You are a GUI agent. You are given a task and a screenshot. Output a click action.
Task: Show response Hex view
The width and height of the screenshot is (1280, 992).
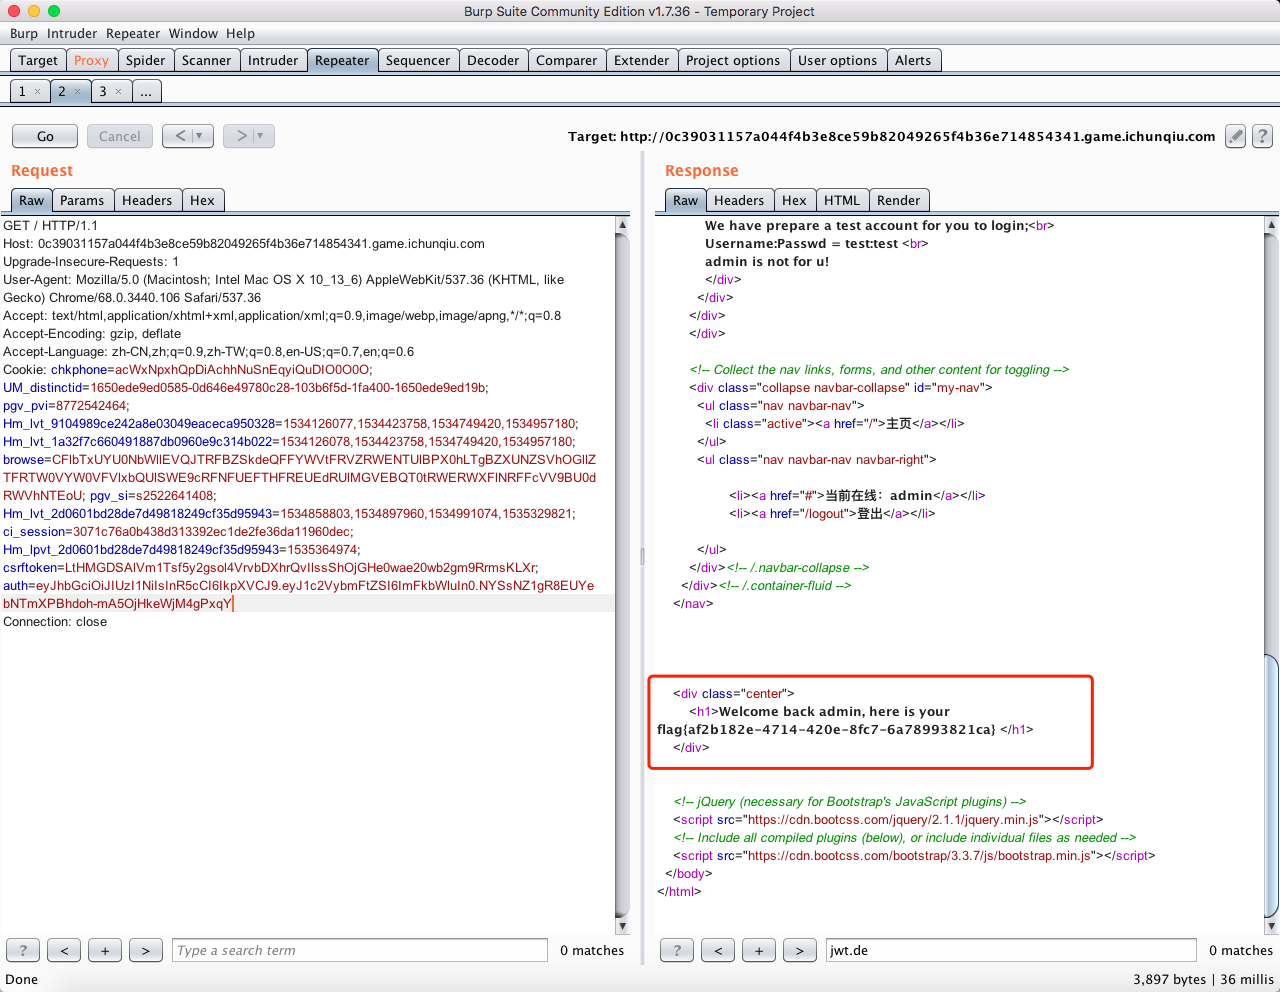pos(794,200)
